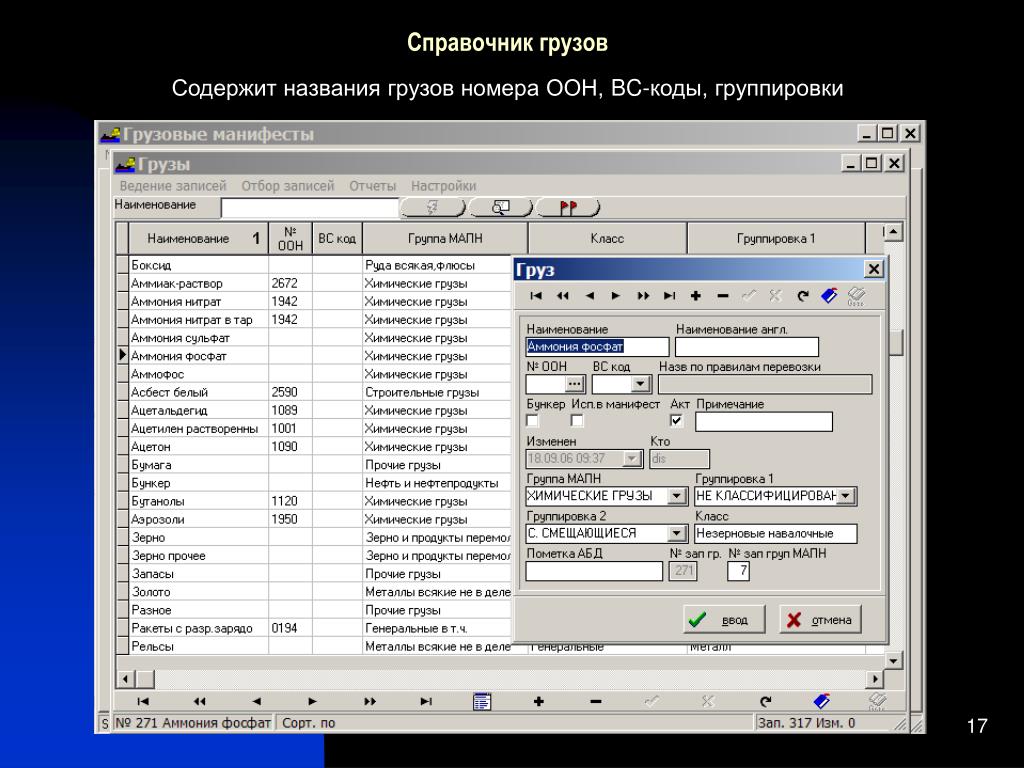Click the Группировка 1 column header
The image size is (1024, 768).
pyautogui.click(x=776, y=238)
